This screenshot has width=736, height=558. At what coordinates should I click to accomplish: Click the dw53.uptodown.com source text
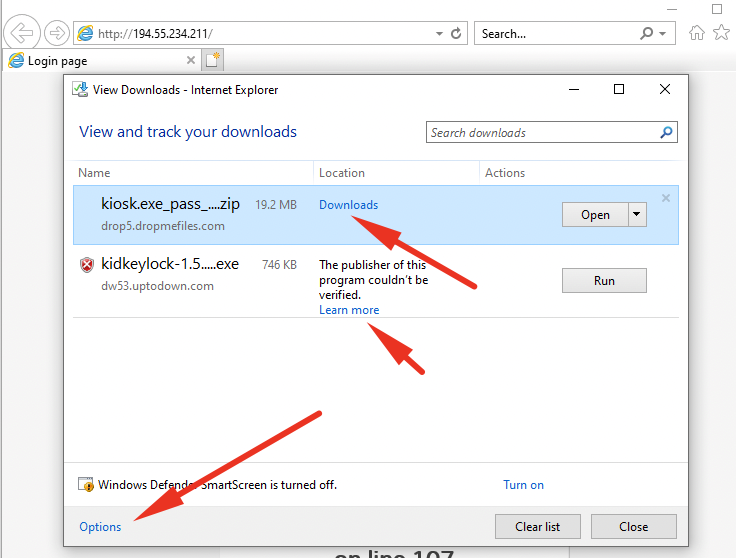coord(157,286)
